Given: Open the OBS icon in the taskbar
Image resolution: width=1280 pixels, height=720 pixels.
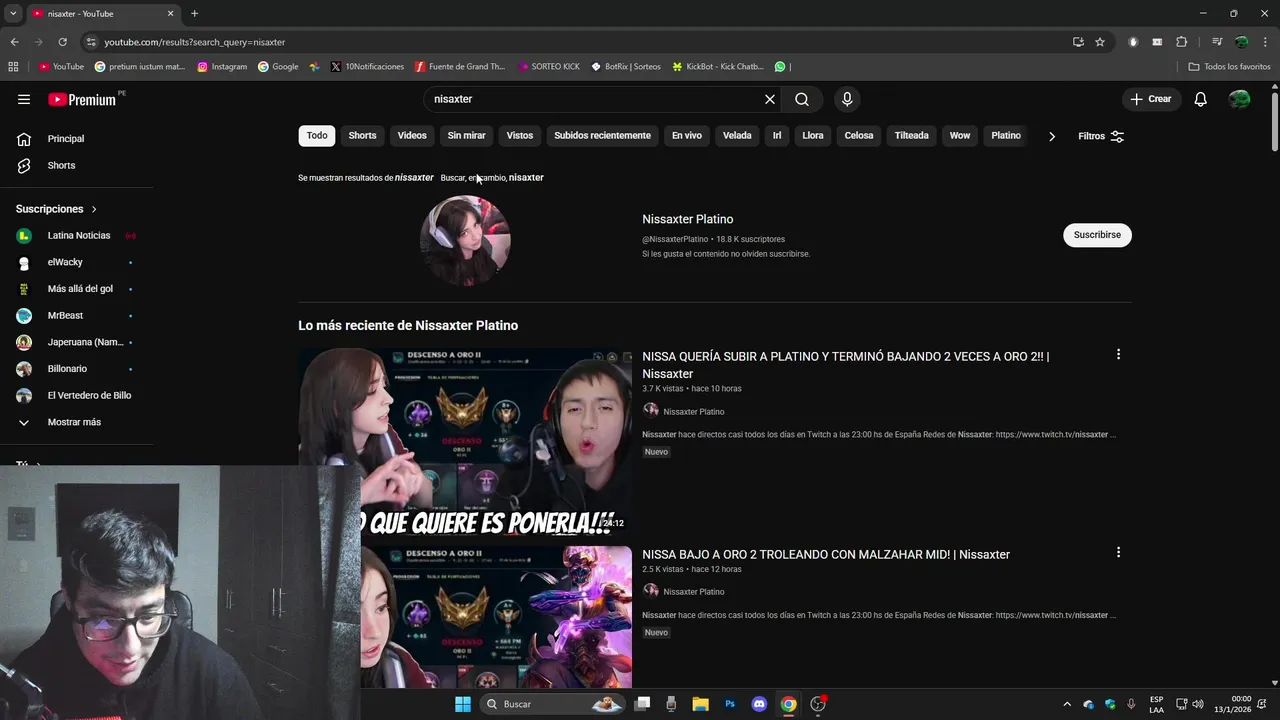Looking at the screenshot, I should point(818,704).
